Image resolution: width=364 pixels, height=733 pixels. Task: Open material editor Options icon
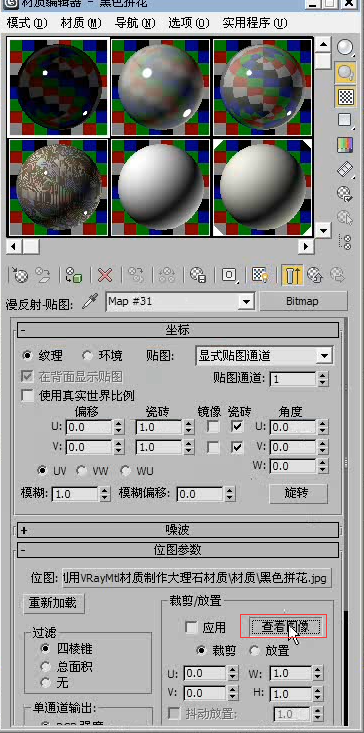coord(345,194)
